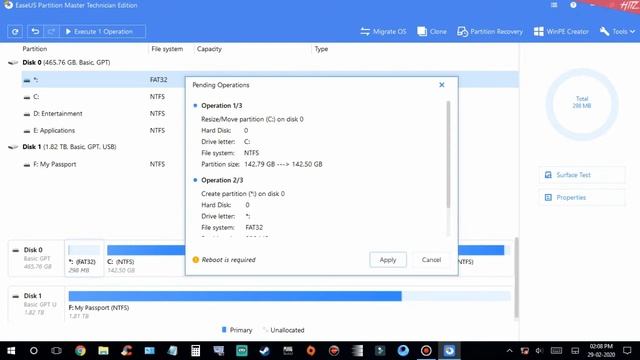Open the menu list icon in title bar

coord(554,5)
